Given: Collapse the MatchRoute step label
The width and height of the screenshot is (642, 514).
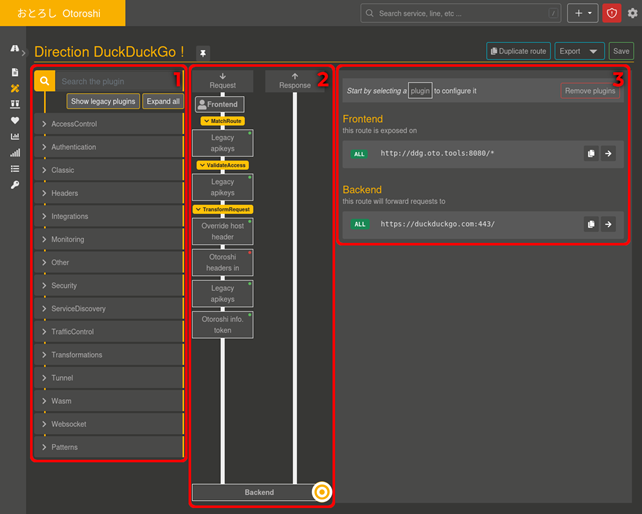Looking at the screenshot, I should pyautogui.click(x=223, y=121).
